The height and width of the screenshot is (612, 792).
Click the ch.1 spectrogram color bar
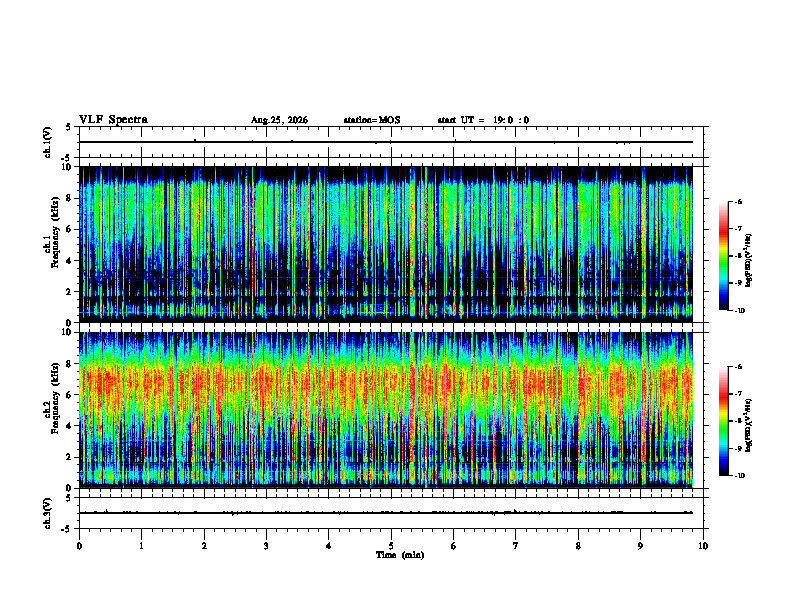point(723,256)
